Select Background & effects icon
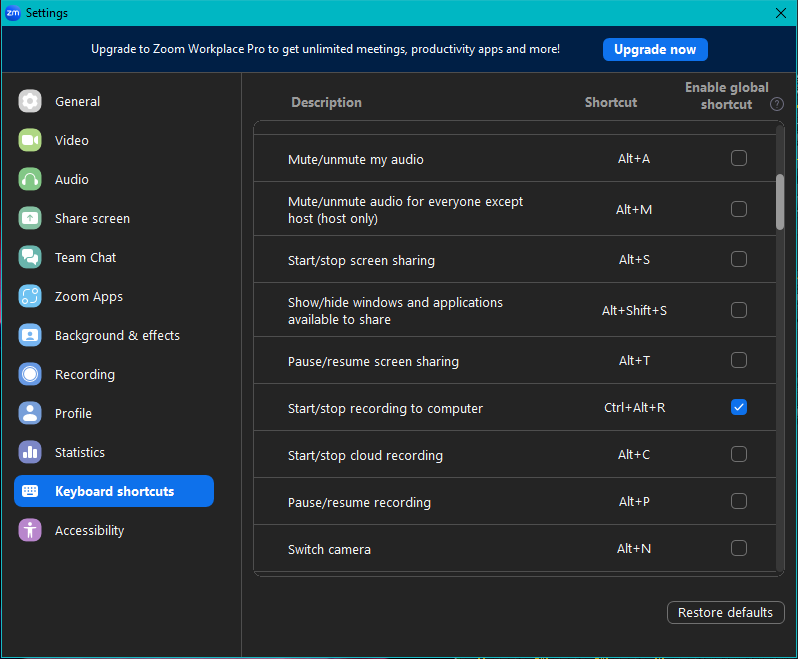 click(30, 335)
